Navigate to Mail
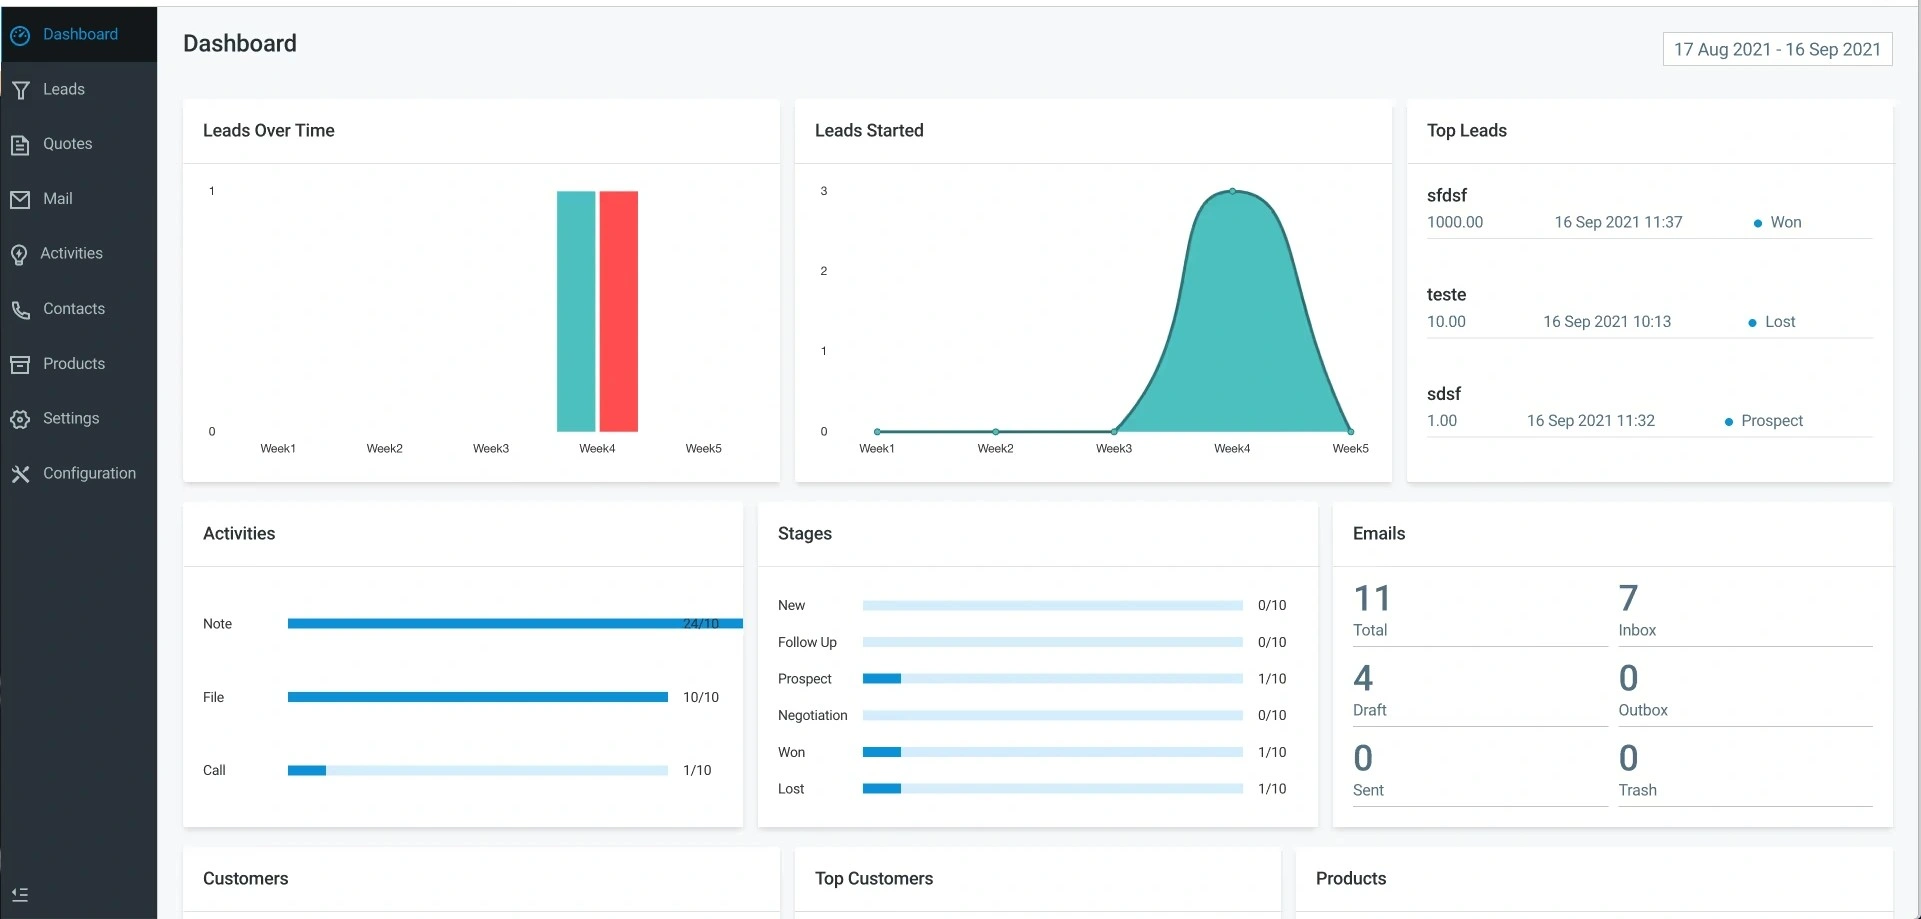This screenshot has width=1921, height=919. tap(58, 198)
